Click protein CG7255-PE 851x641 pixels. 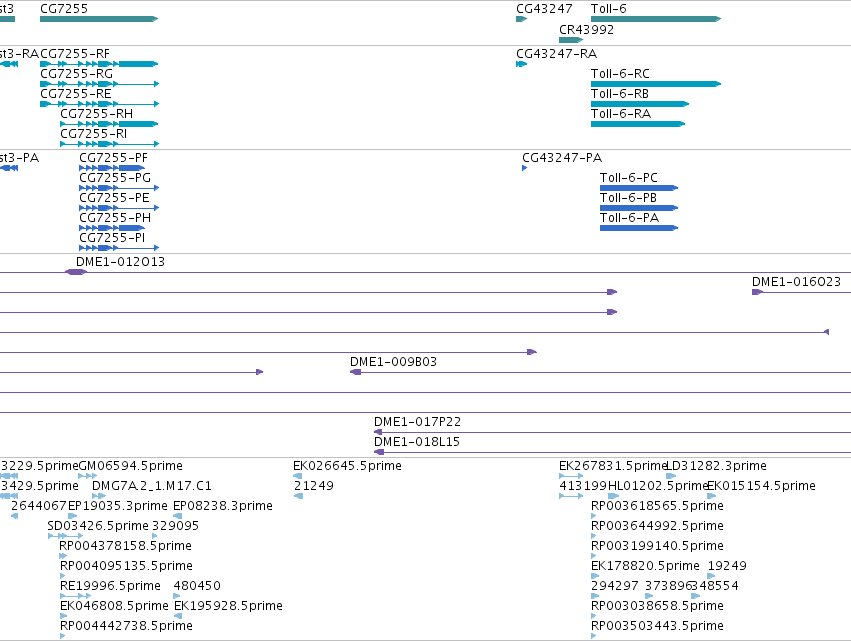(x=119, y=208)
